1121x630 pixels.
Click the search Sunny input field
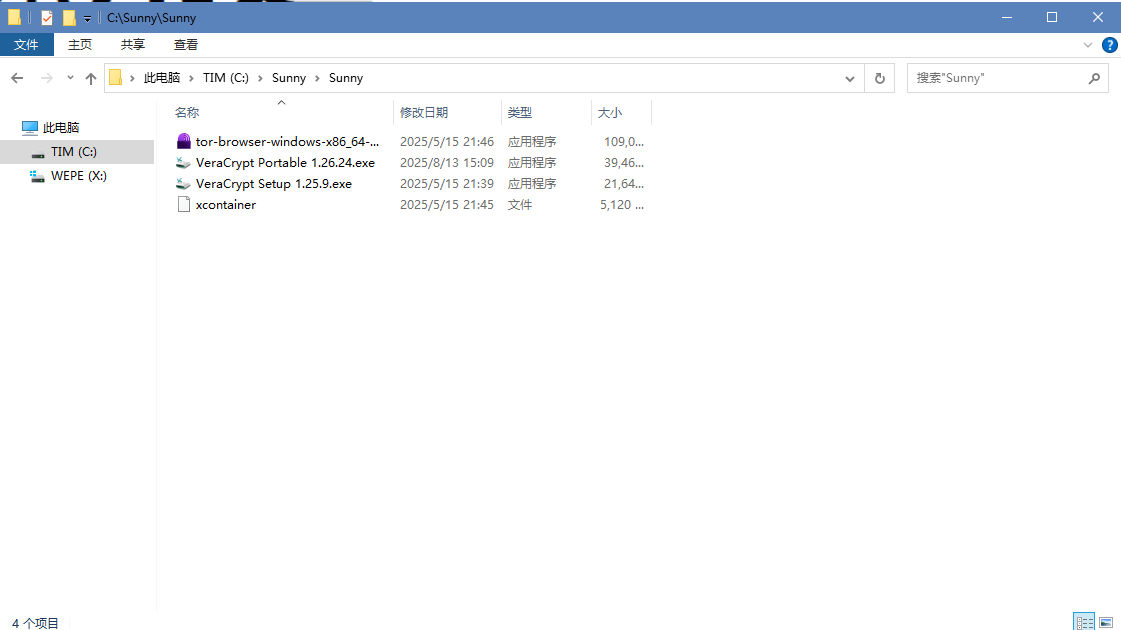tap(997, 78)
